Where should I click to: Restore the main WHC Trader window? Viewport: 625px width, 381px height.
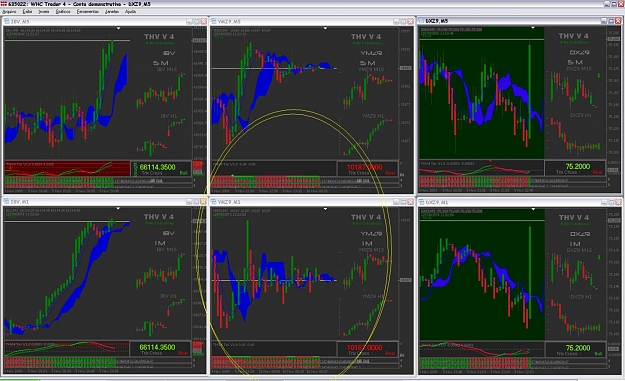point(614,4)
